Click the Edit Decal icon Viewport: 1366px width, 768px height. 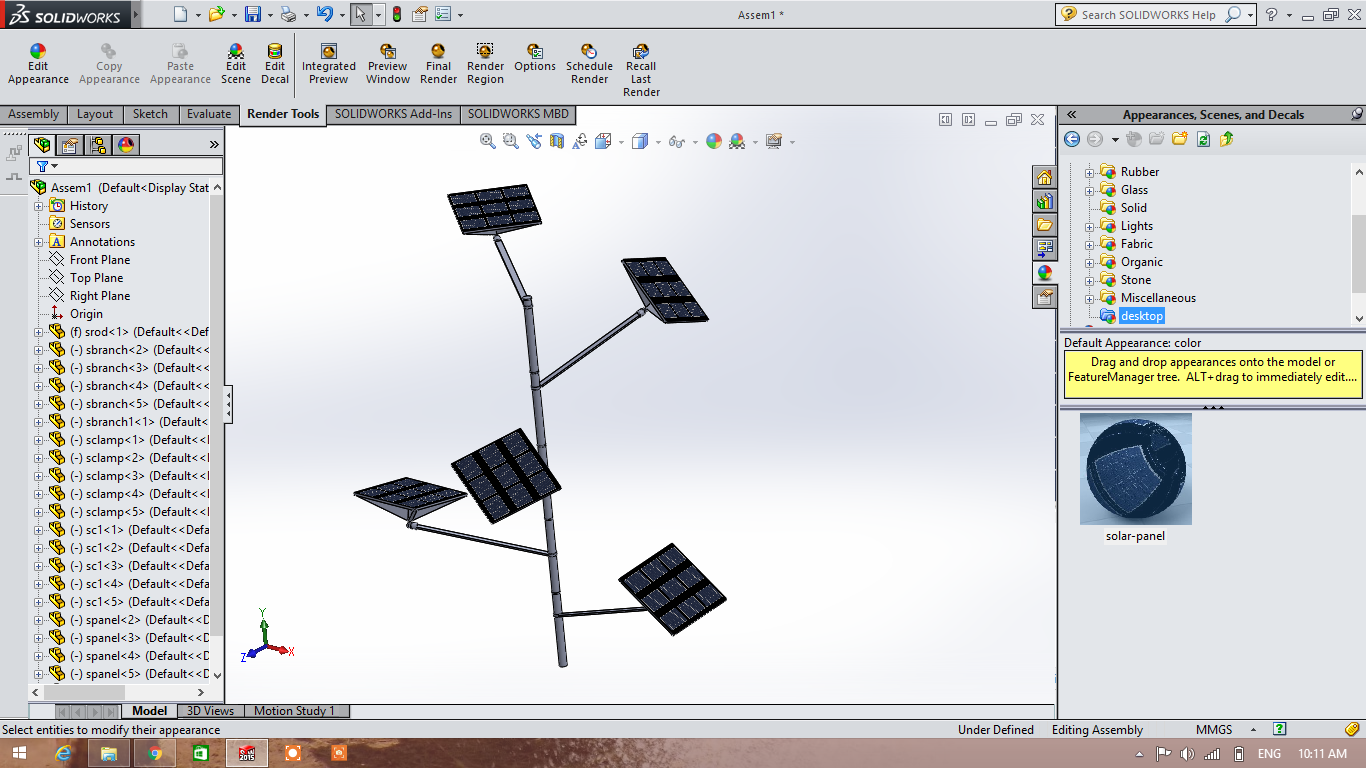(275, 64)
